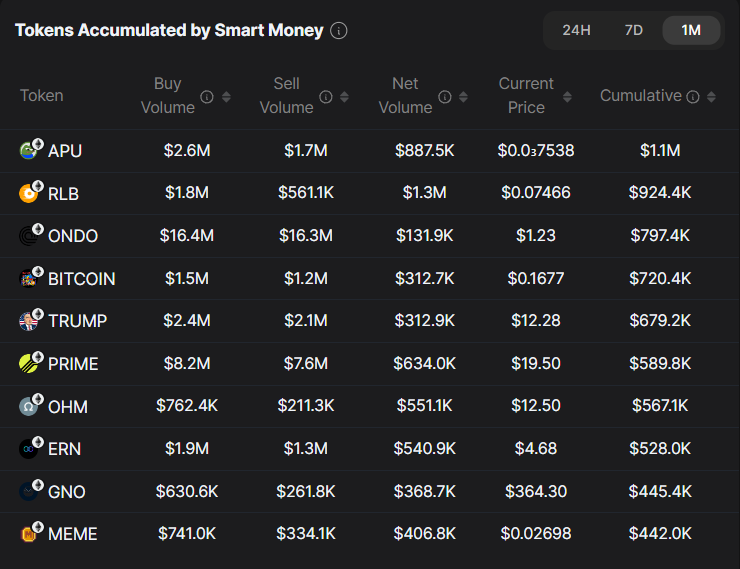This screenshot has width=740, height=569.
Task: Sort table by Net Volume arrows
Action: click(x=463, y=97)
